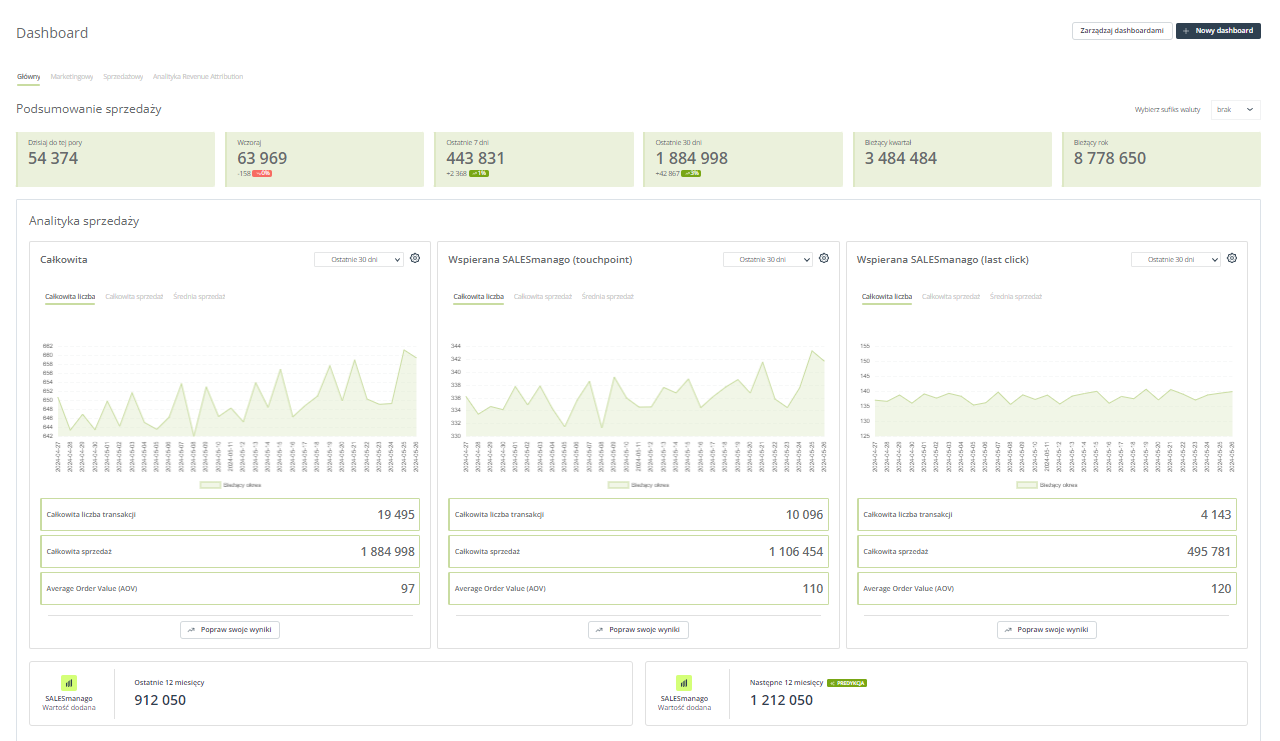Viewport: 1280px width, 741px height.
Task: Click Zarządzaj dashboardami button
Action: (x=1122, y=31)
